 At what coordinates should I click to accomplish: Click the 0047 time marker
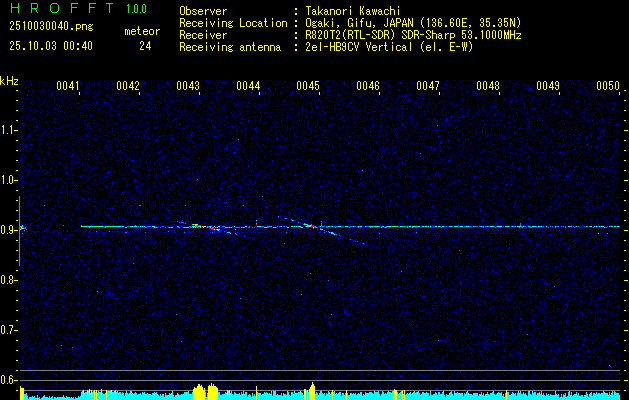[x=428, y=86]
